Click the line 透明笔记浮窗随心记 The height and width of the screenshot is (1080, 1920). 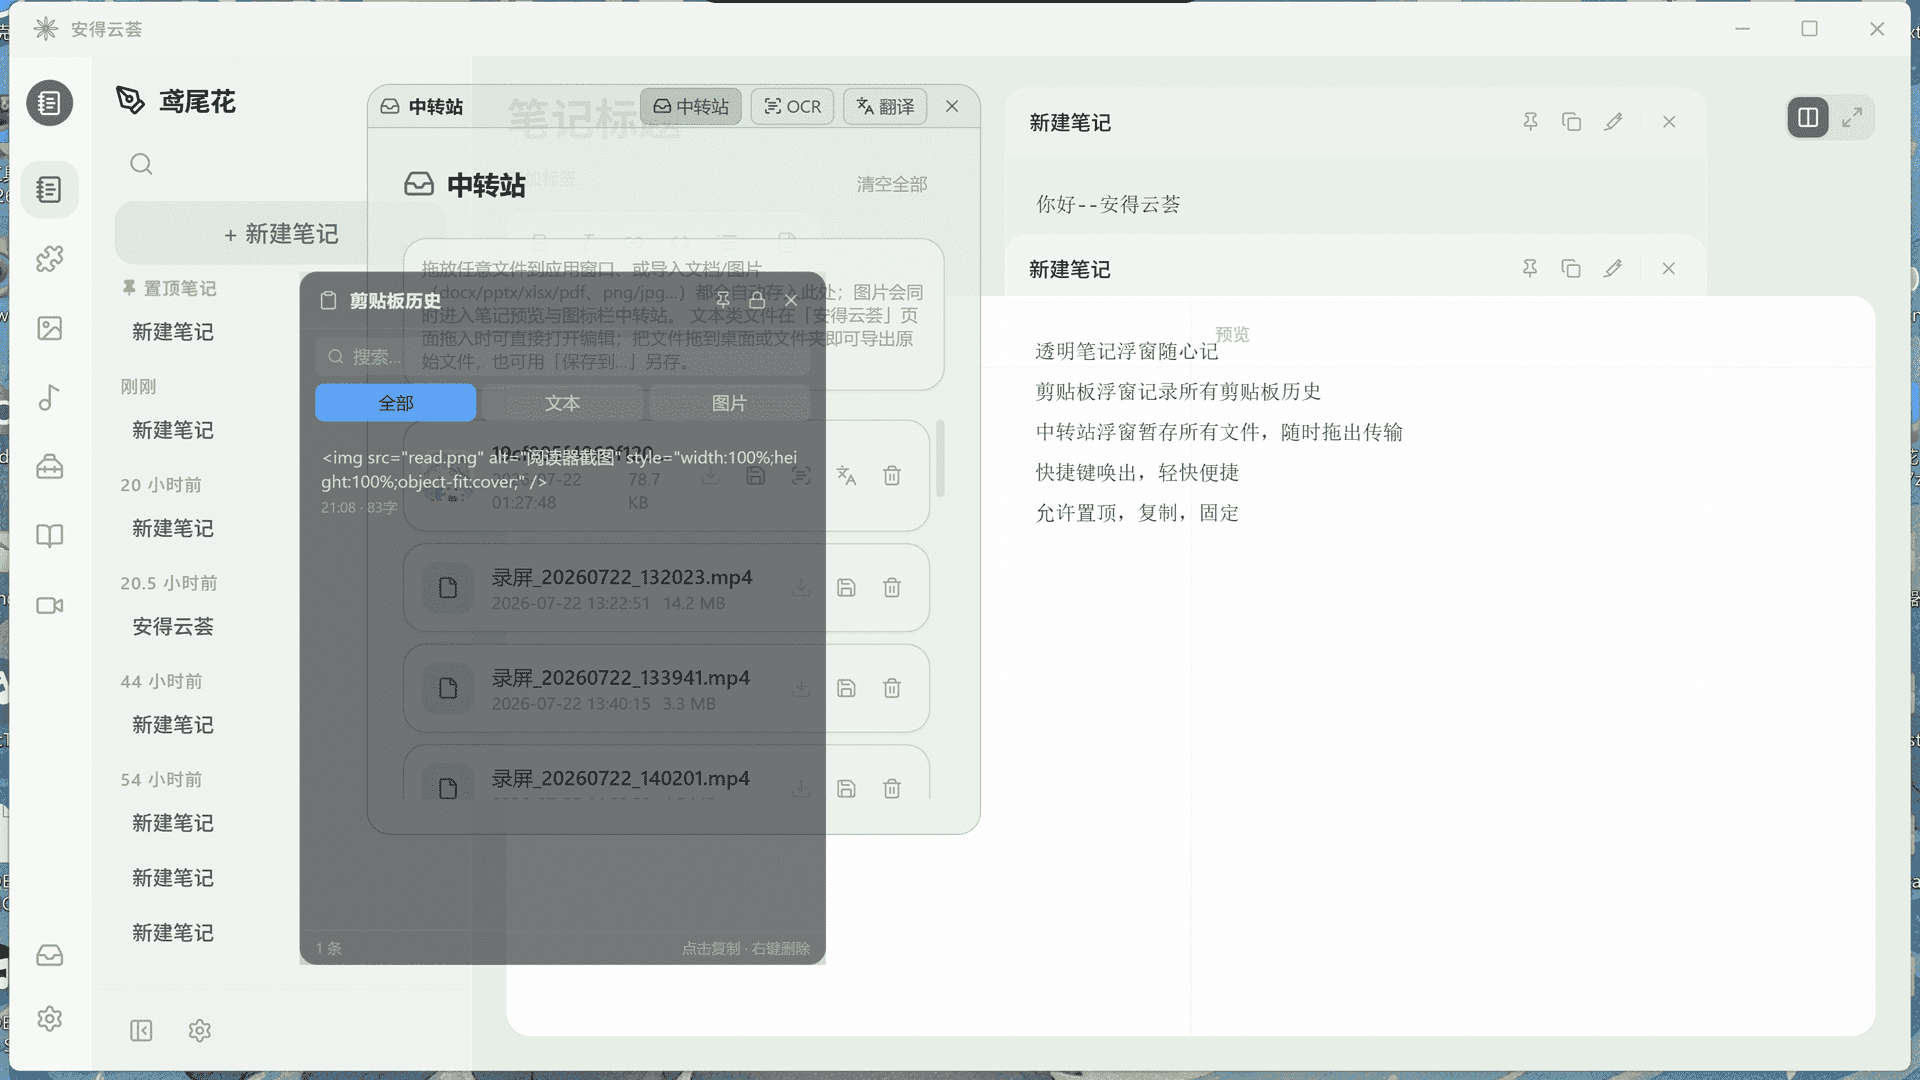coord(1126,352)
